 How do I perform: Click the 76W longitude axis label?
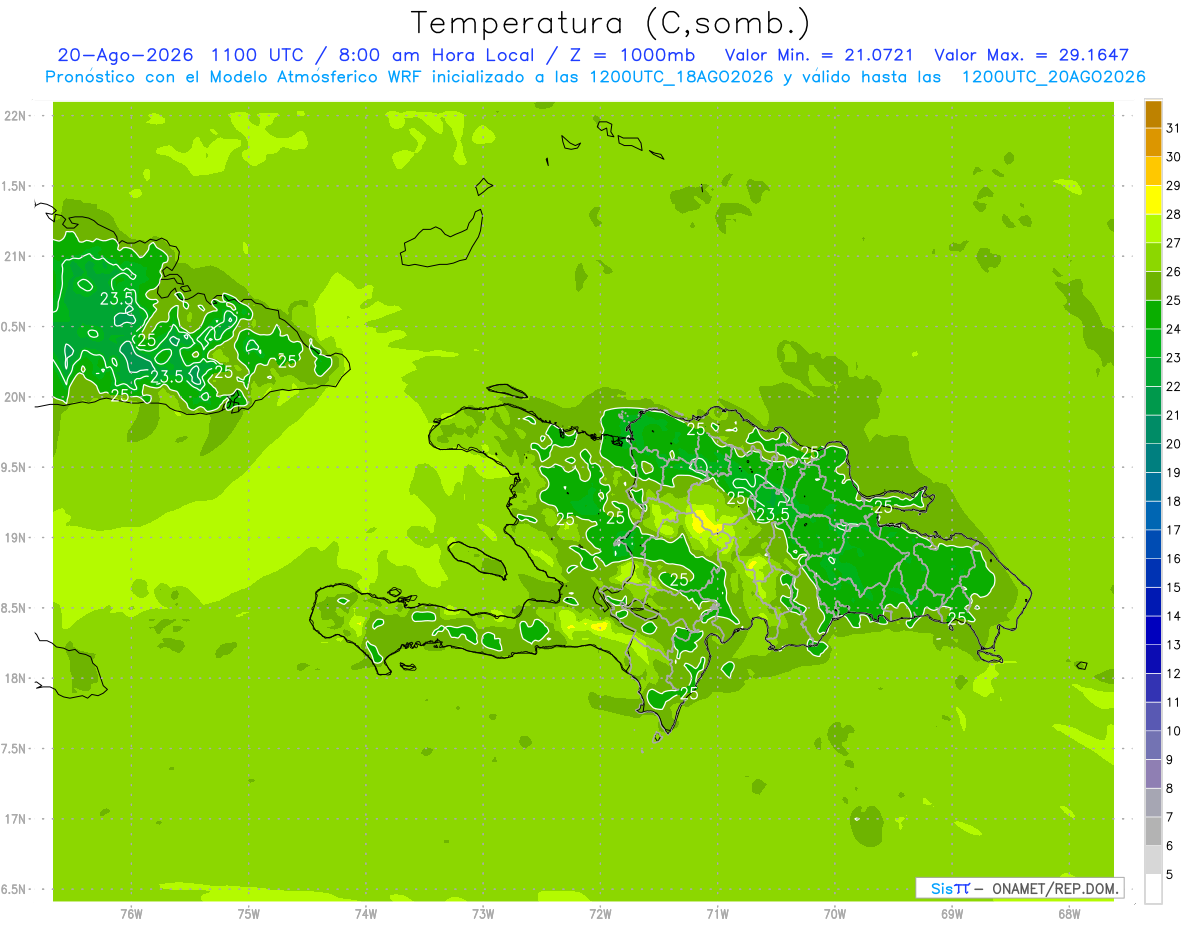(131, 913)
